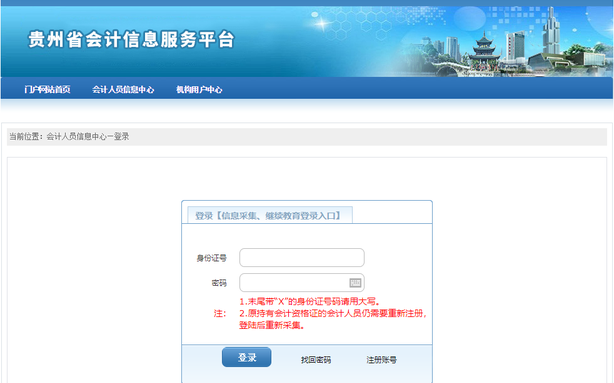Click the red note line 登陆后重新采集
Viewport: 614px width, 383px height.
(x=272, y=325)
